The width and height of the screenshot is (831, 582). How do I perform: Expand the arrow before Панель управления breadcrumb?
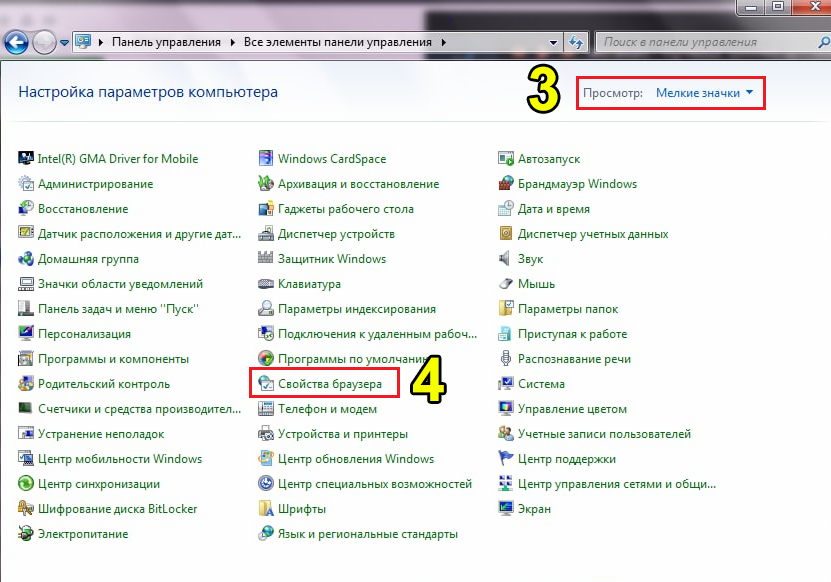click(101, 42)
